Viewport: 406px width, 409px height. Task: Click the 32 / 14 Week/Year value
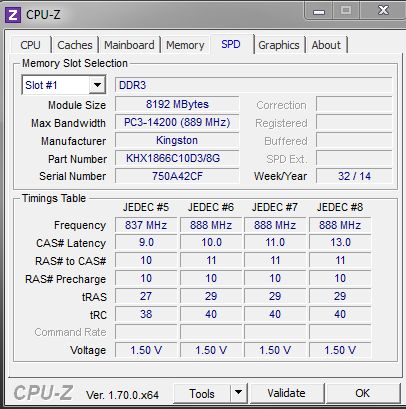tap(354, 176)
